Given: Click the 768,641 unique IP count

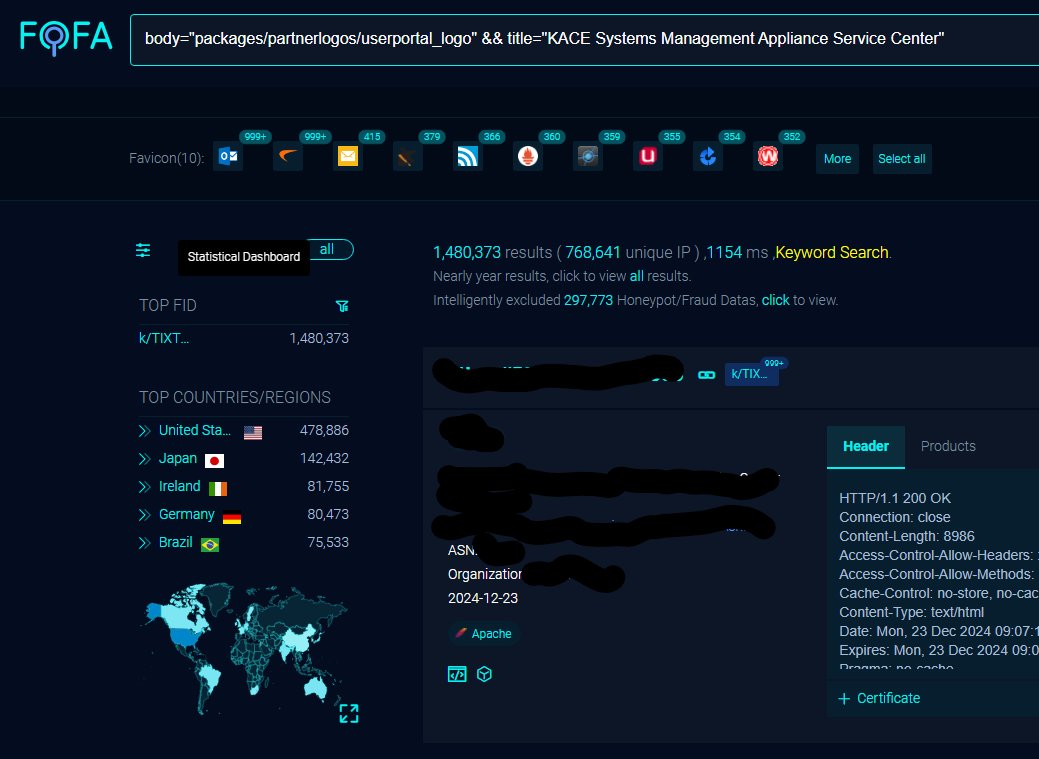Looking at the screenshot, I should (x=592, y=253).
